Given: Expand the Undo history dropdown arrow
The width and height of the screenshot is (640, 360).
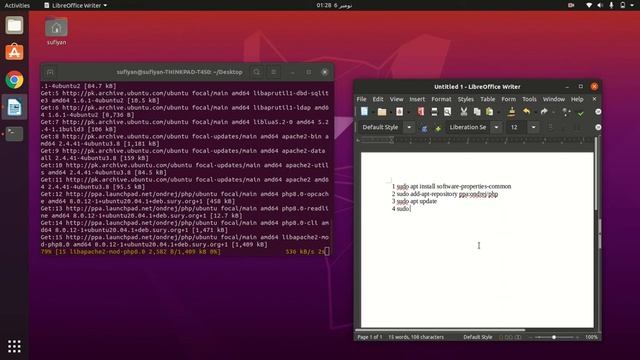Looking at the screenshot, I should (x=535, y=112).
